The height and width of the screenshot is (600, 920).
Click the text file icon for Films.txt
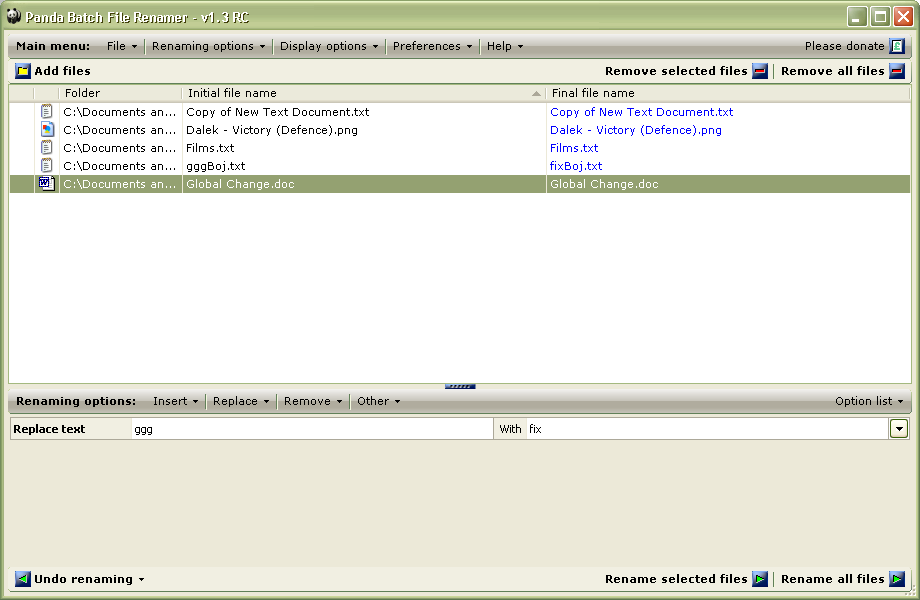tap(46, 148)
